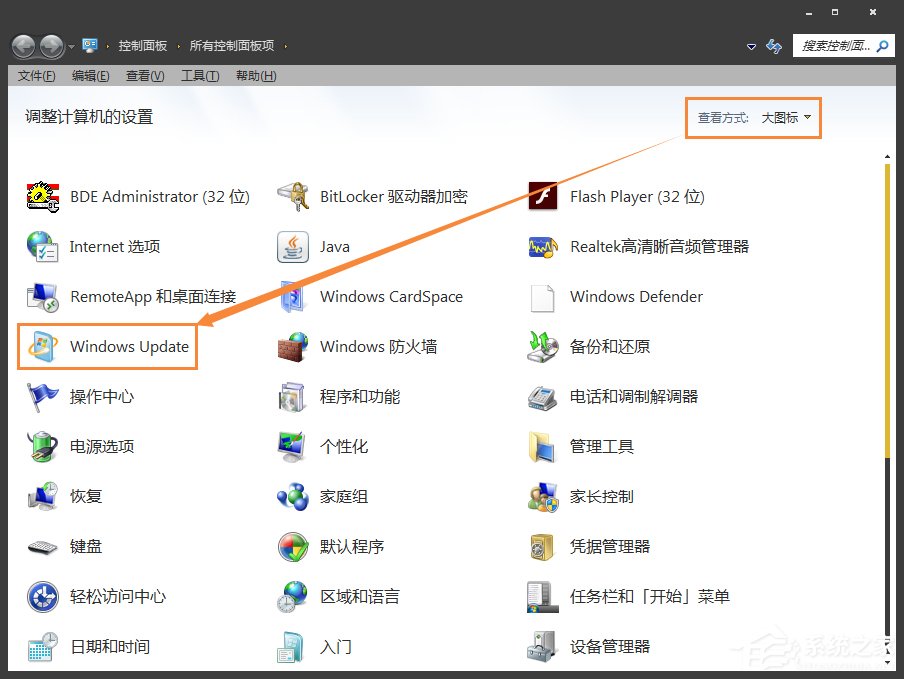Image resolution: width=904 pixels, height=679 pixels.
Task: Open 电源选项 settings
Action: [x=100, y=446]
